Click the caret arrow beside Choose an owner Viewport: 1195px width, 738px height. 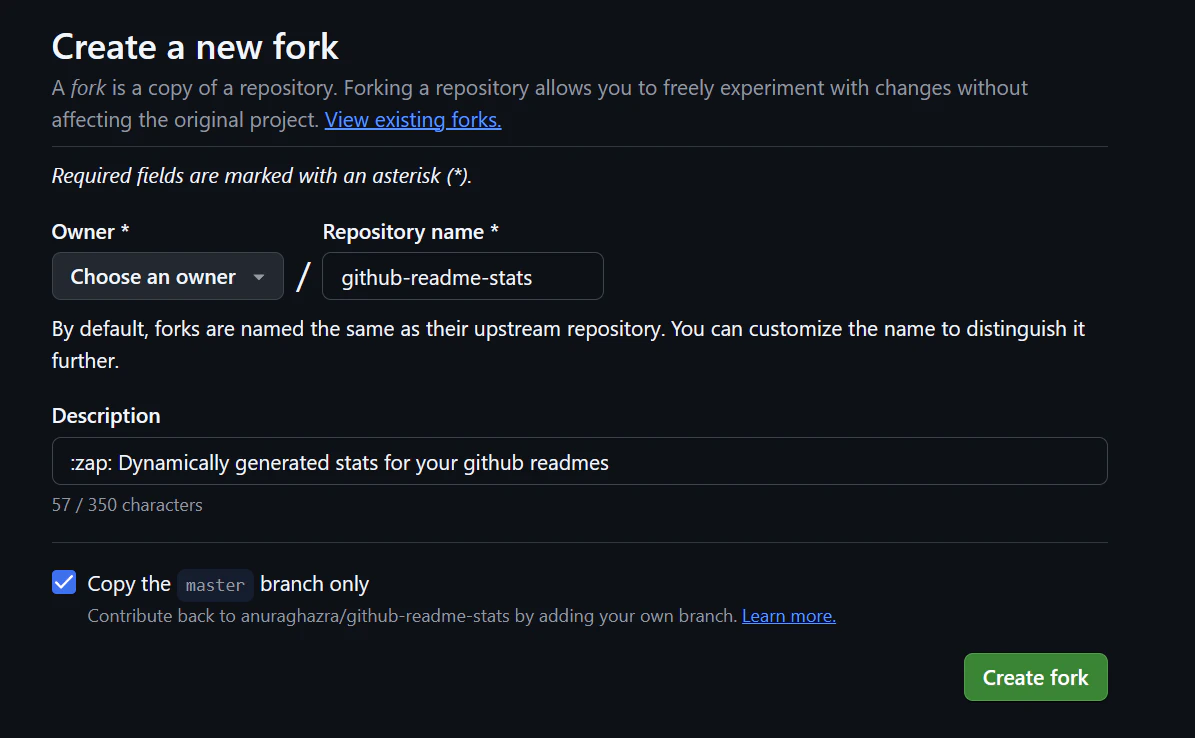click(x=259, y=278)
